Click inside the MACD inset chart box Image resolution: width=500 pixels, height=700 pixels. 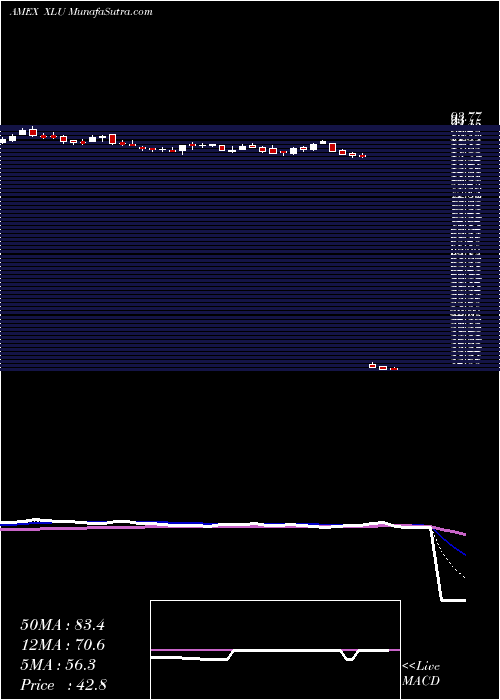tap(275, 650)
